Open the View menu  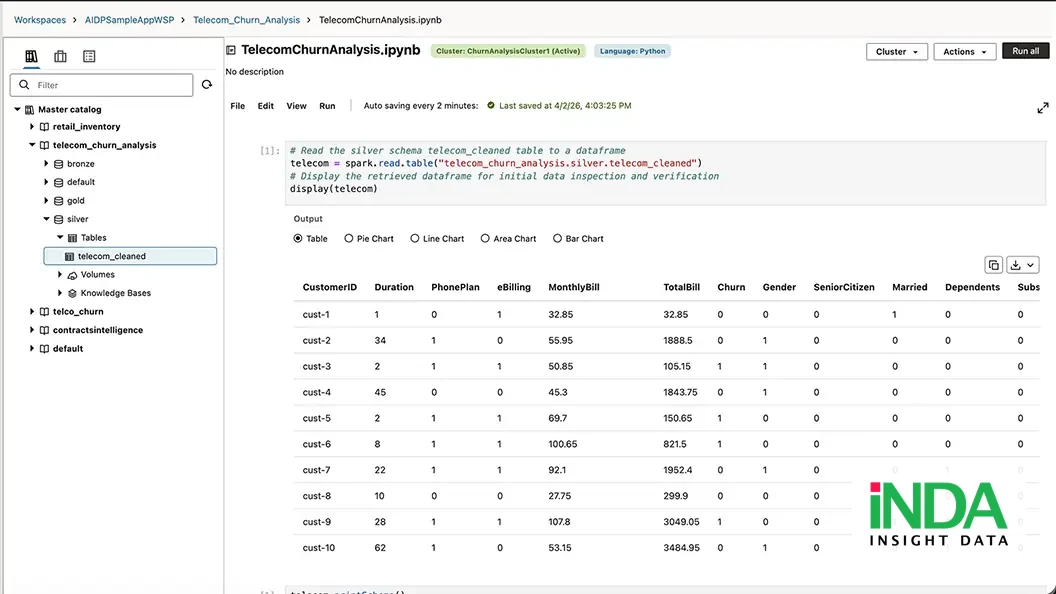coord(296,106)
